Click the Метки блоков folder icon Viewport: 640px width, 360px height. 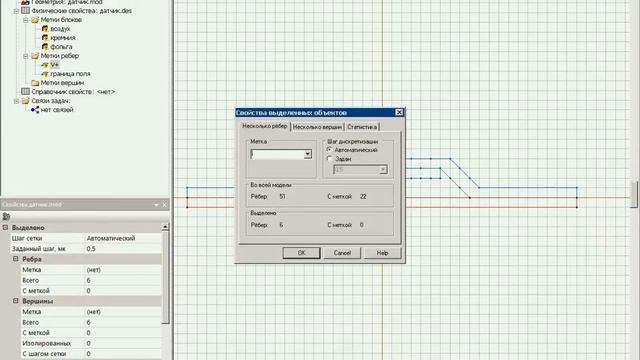pyautogui.click(x=35, y=20)
